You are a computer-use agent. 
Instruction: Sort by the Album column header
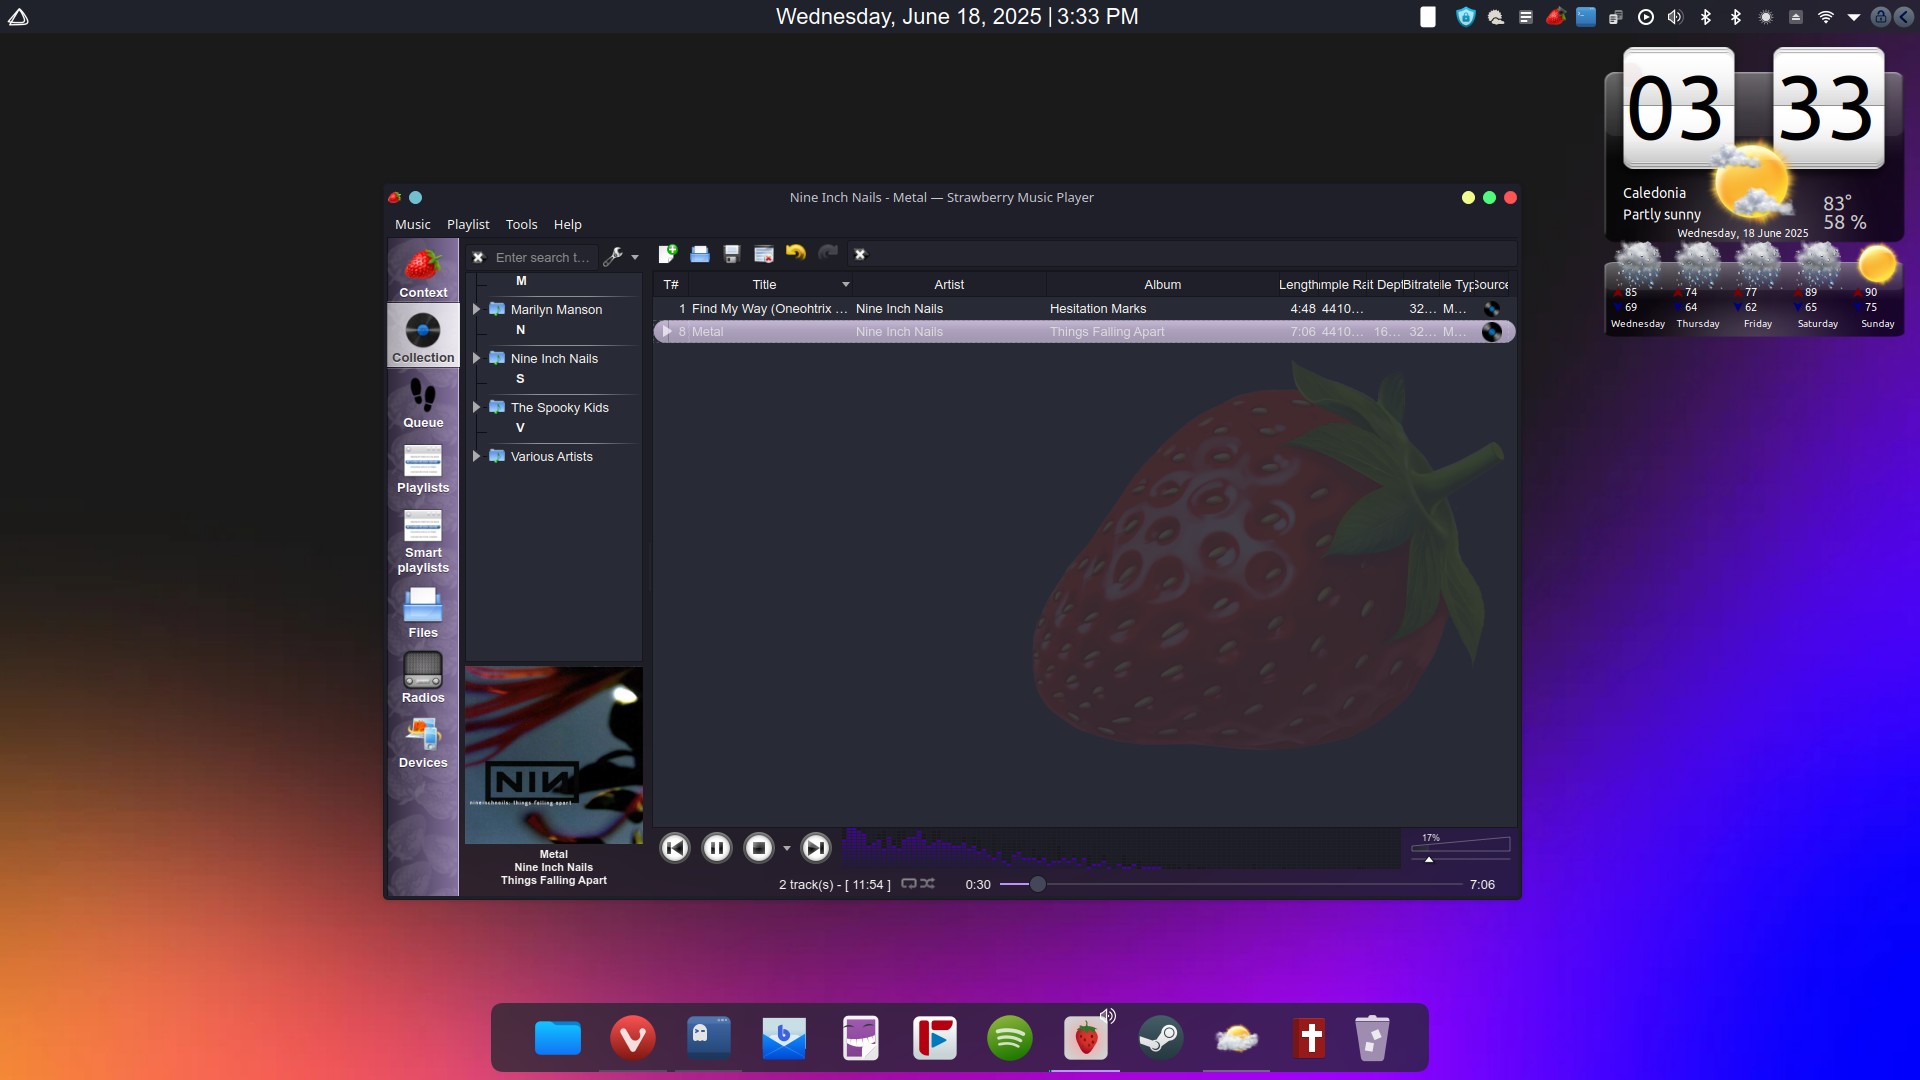click(x=1162, y=285)
